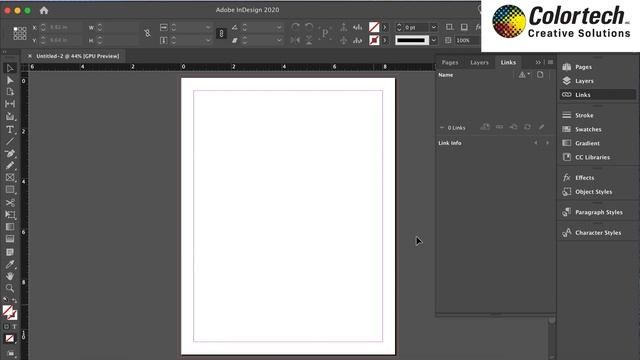Click the reference point locator grid

(x=20, y=33)
